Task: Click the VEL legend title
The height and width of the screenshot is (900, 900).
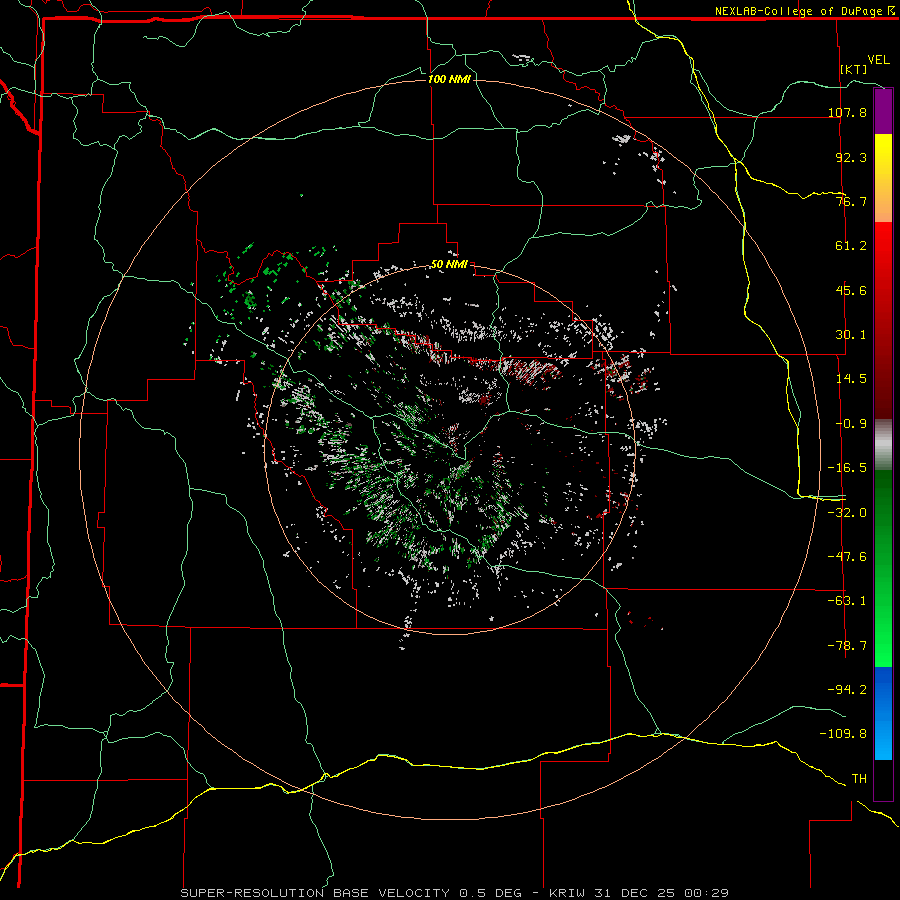Action: 878,60
